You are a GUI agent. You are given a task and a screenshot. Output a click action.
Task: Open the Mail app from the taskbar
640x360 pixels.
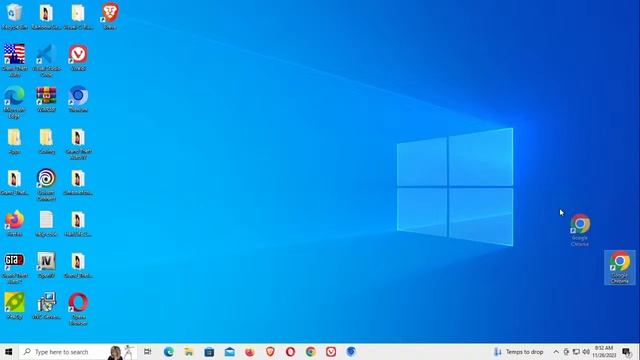point(229,351)
